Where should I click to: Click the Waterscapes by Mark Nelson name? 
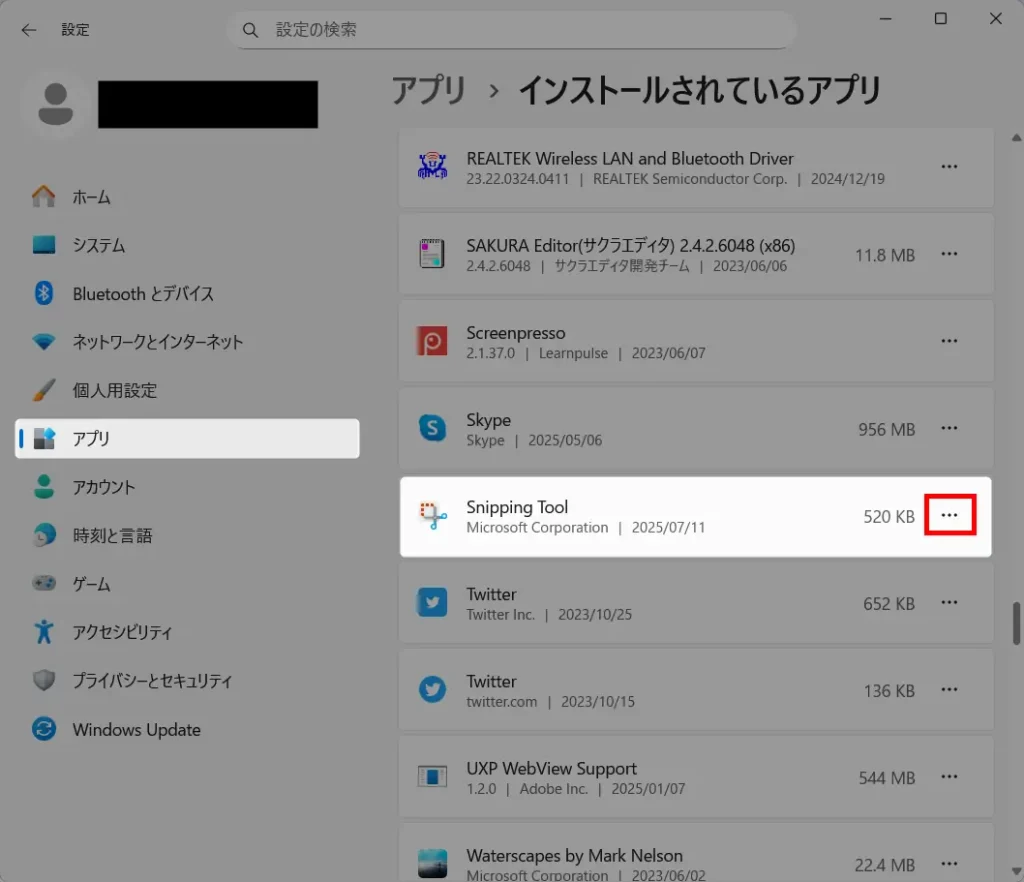coord(574,855)
